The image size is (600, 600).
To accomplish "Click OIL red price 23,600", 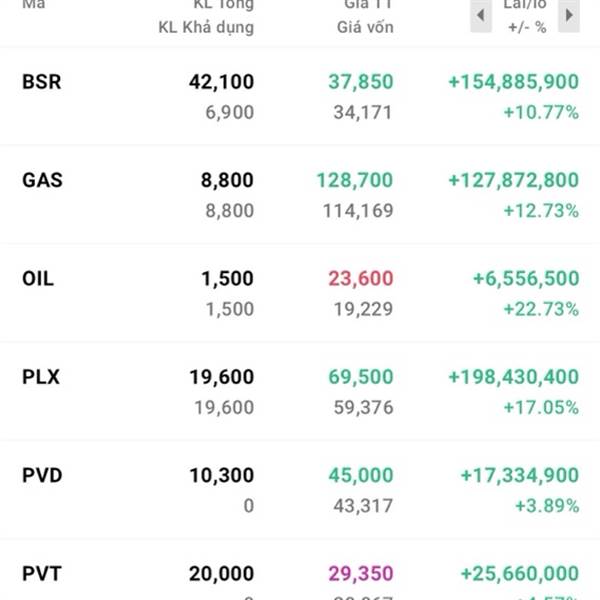I will pyautogui.click(x=360, y=278).
